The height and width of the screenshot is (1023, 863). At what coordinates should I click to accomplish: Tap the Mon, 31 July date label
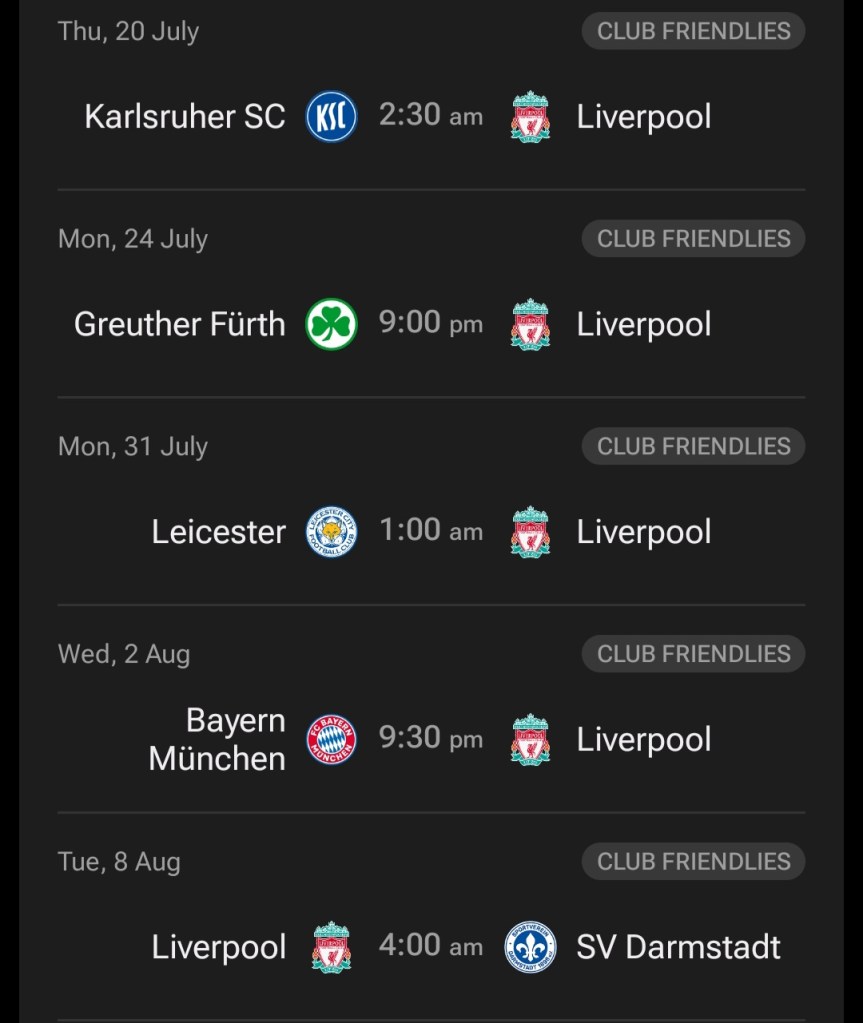[133, 446]
